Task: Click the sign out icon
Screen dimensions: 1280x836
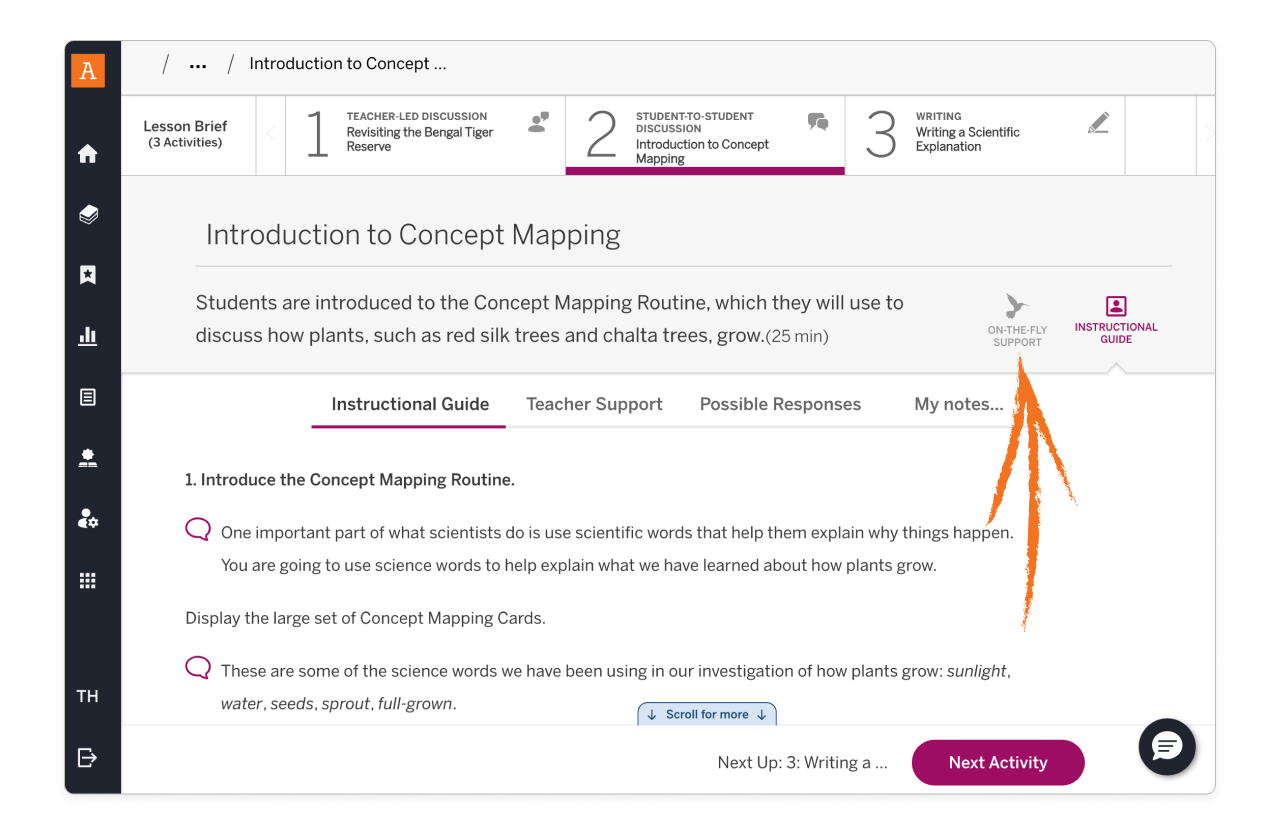Action: point(88,757)
